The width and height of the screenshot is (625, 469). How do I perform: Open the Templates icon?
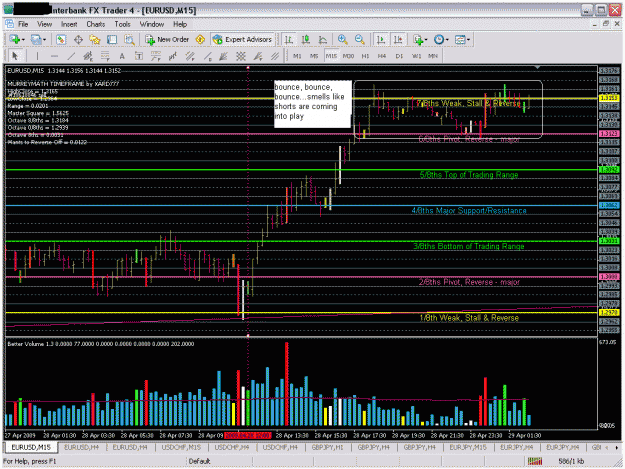[x=460, y=39]
